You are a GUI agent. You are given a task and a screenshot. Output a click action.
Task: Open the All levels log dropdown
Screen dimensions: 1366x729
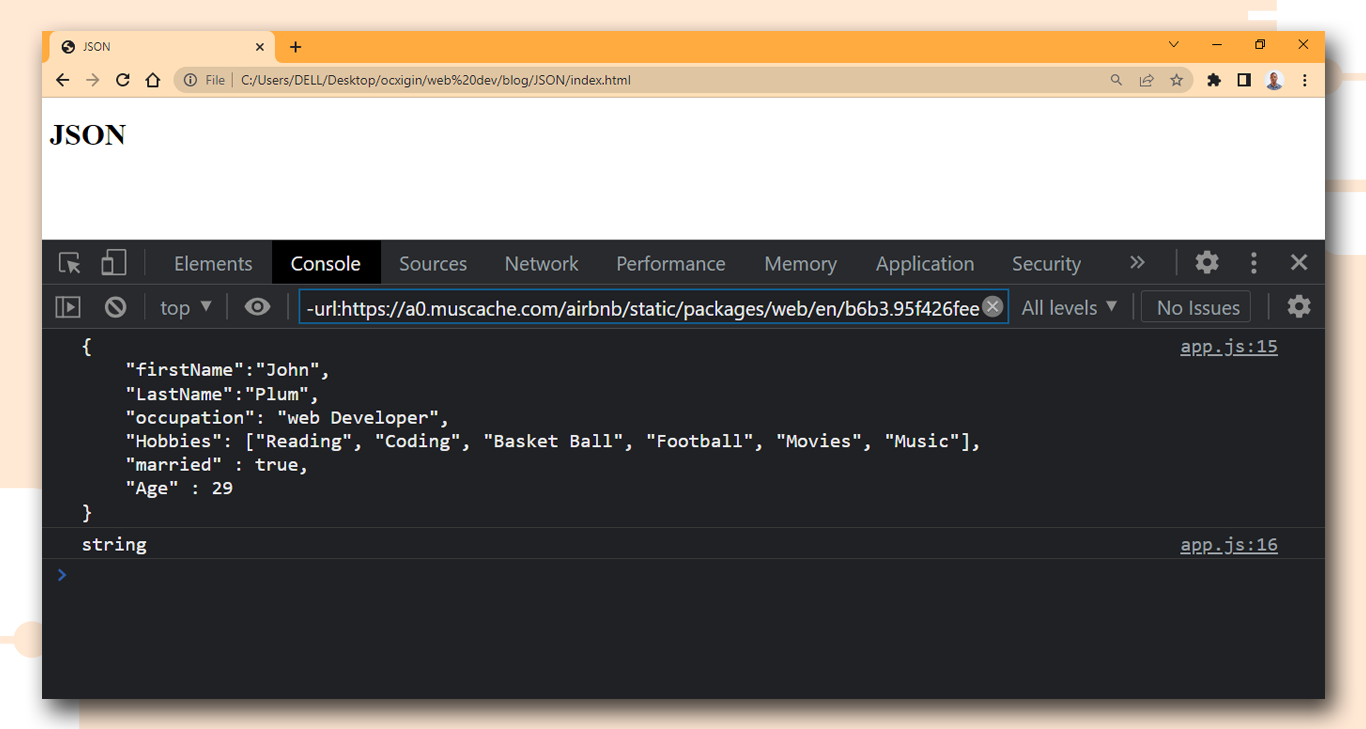point(1069,308)
